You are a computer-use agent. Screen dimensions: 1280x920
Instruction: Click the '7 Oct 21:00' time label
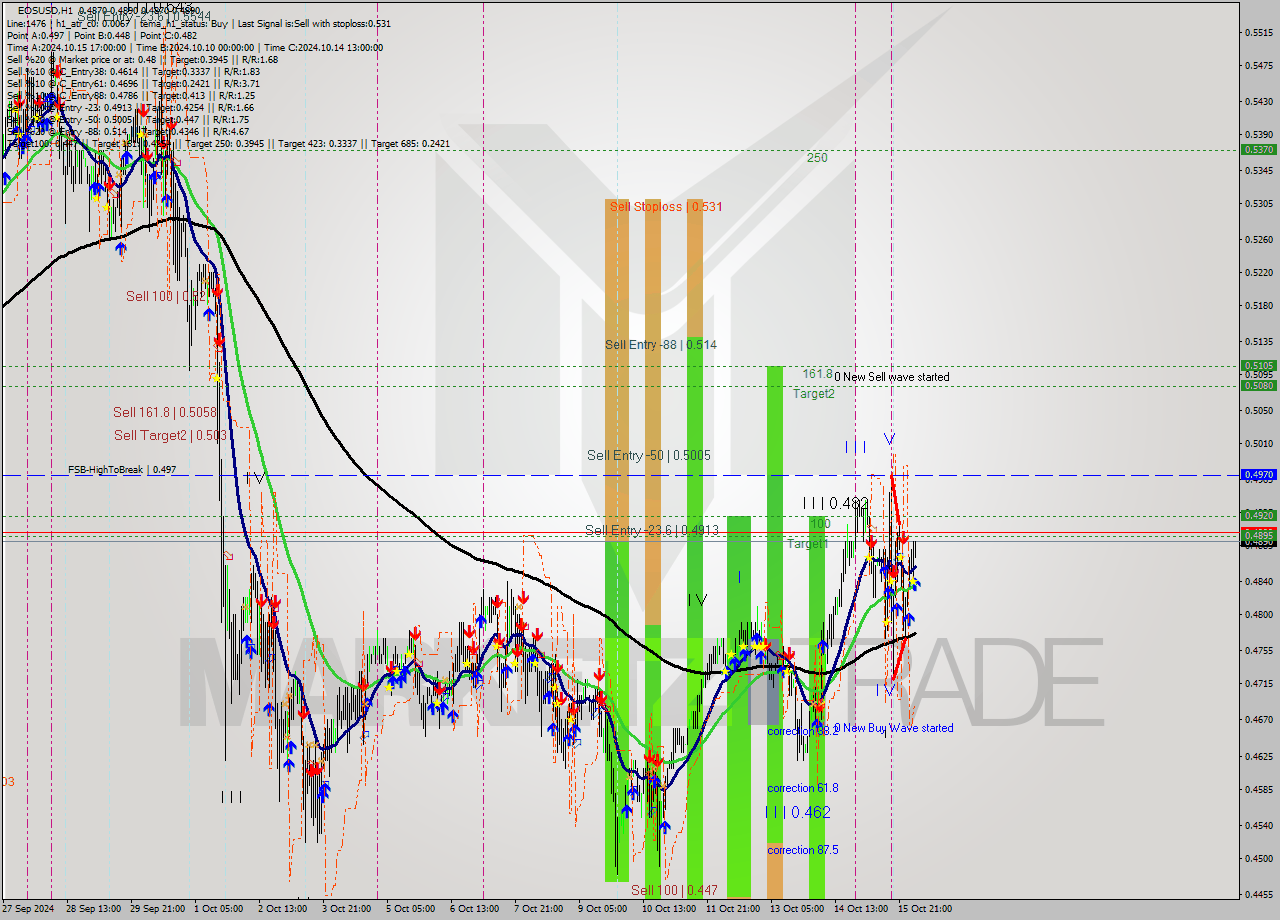538,909
